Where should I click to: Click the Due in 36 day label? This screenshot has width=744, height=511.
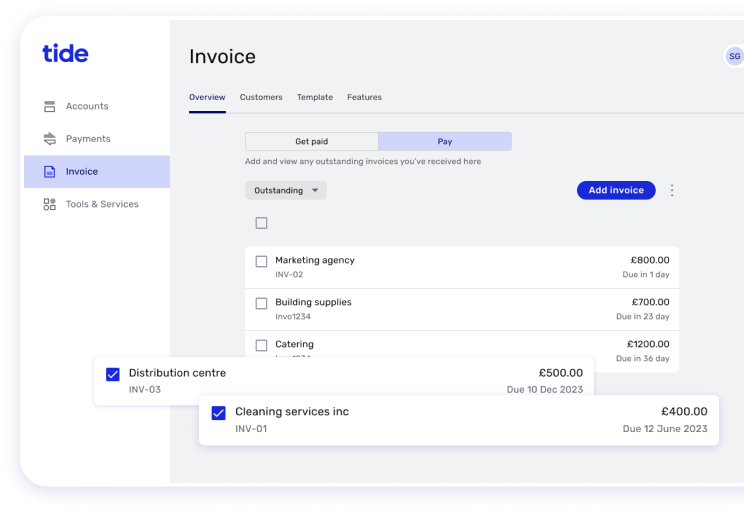643,359
